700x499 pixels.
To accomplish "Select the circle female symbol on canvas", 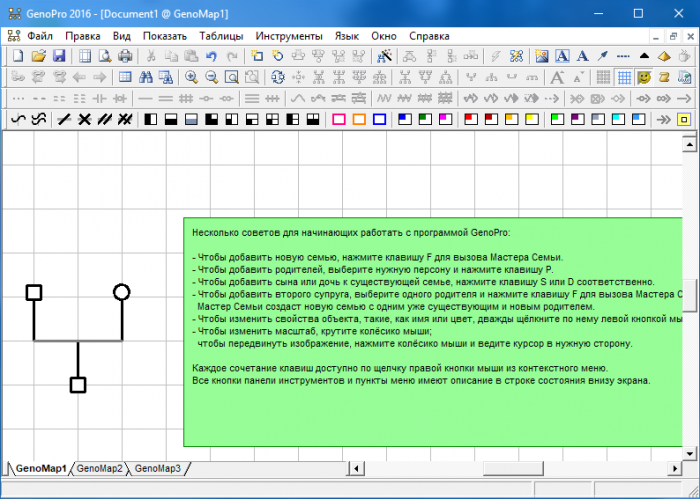I will pyautogui.click(x=121, y=292).
